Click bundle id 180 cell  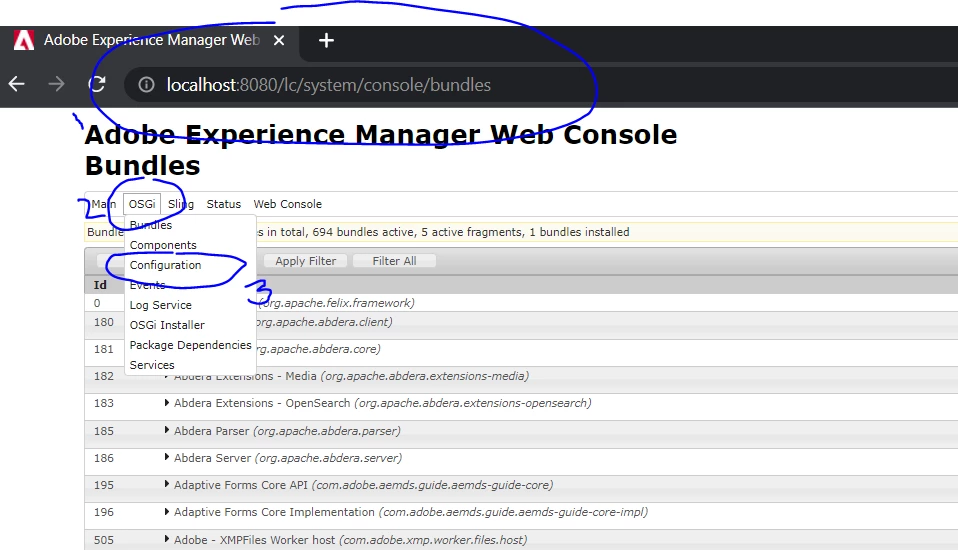point(104,322)
